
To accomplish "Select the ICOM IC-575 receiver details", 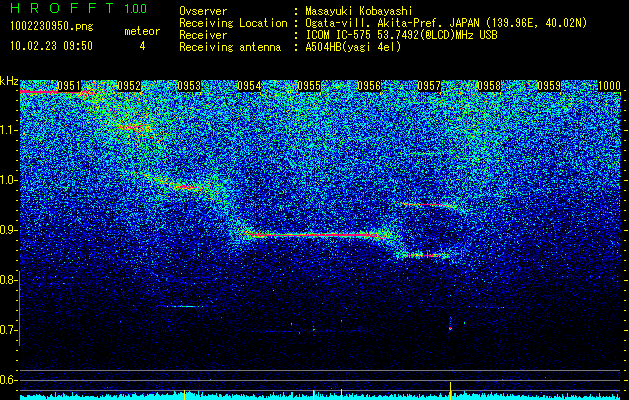I will [401, 35].
